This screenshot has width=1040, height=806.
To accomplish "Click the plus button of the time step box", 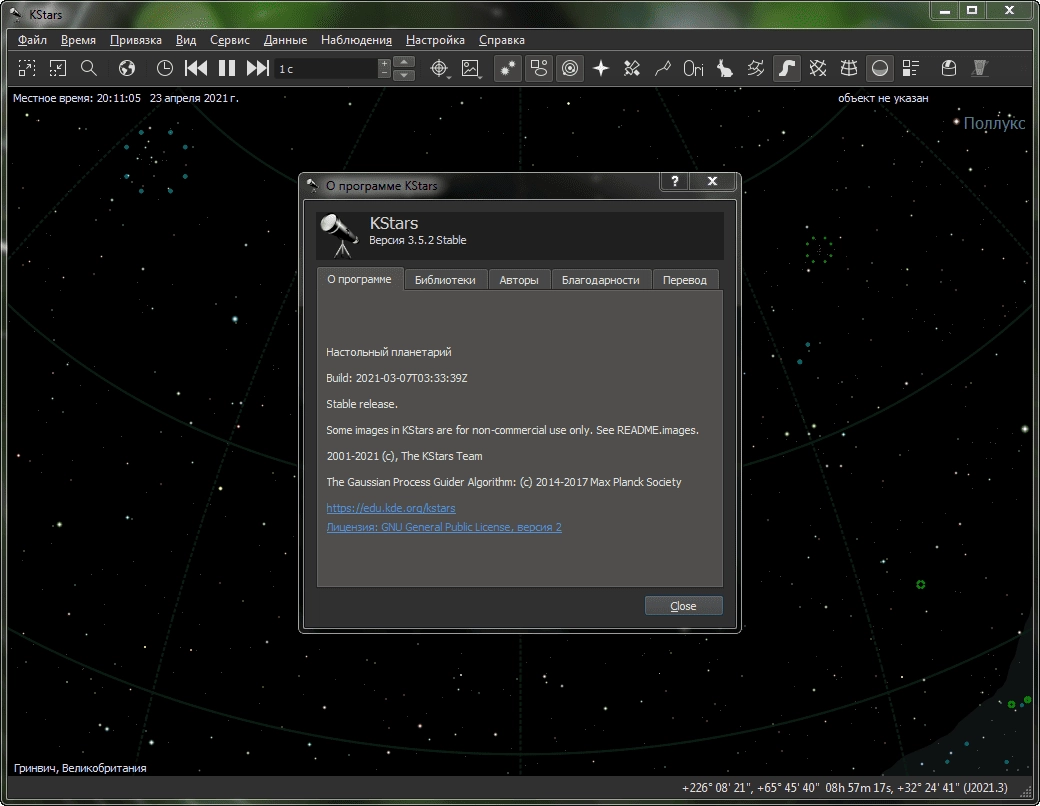I will click(x=384, y=64).
